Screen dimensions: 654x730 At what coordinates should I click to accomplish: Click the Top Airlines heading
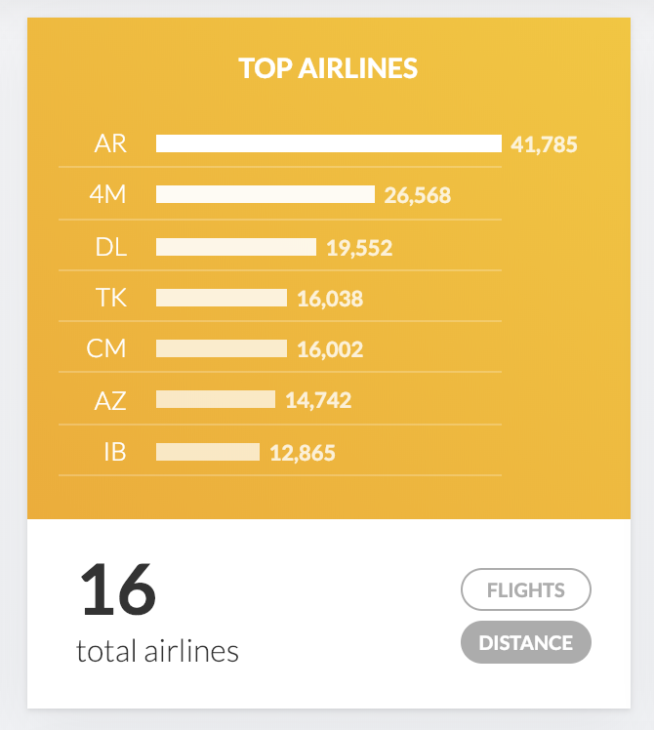tap(328, 69)
